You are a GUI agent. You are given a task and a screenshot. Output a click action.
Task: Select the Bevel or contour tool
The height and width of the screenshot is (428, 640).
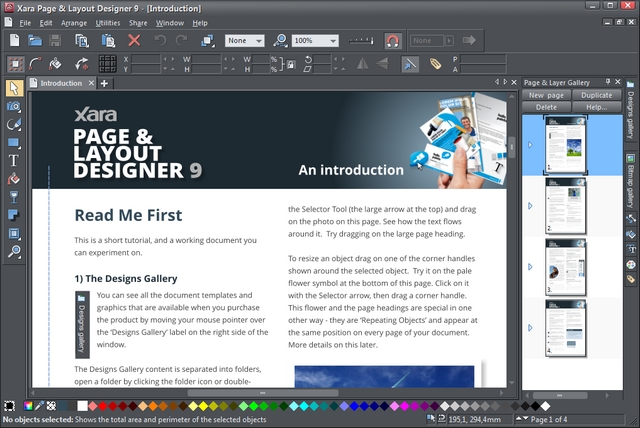pos(13,233)
